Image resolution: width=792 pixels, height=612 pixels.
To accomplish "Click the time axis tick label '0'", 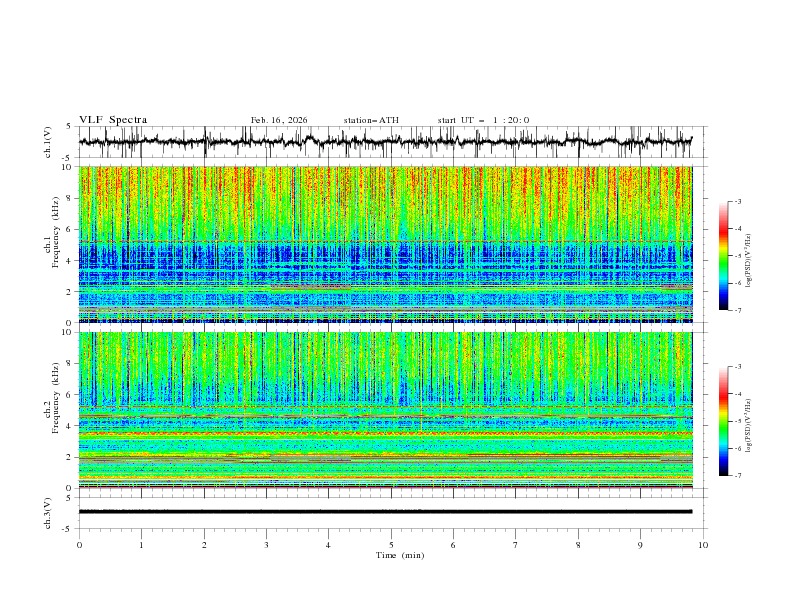I will click(79, 545).
